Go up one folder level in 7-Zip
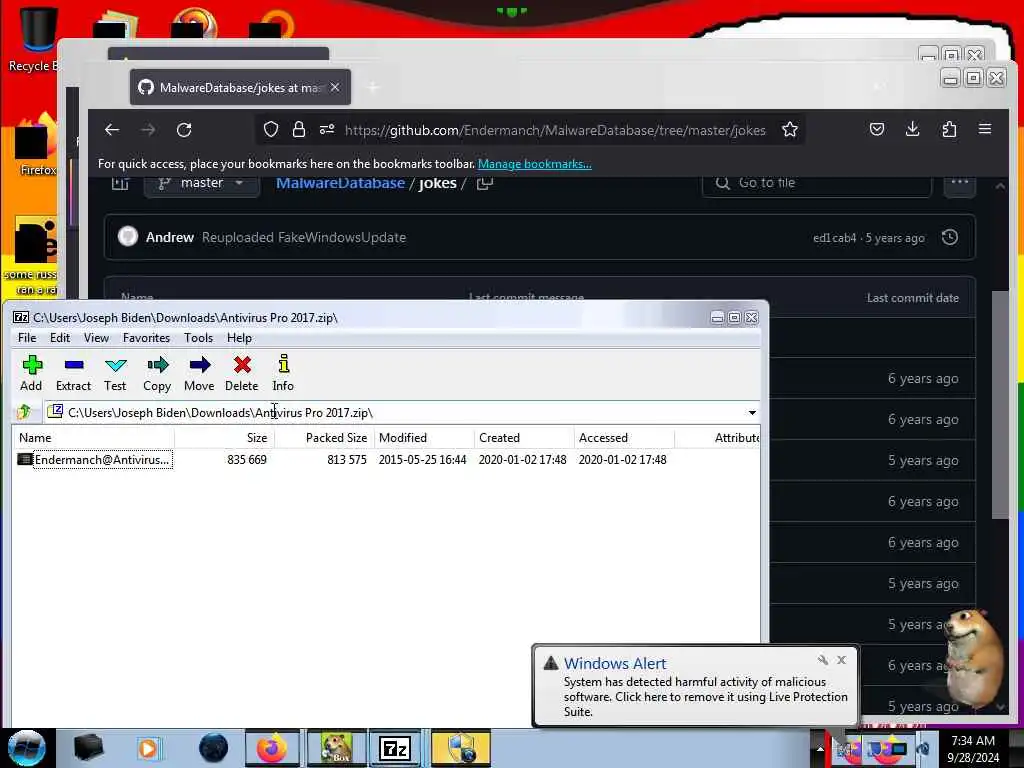The image size is (1024, 768). coord(24,412)
